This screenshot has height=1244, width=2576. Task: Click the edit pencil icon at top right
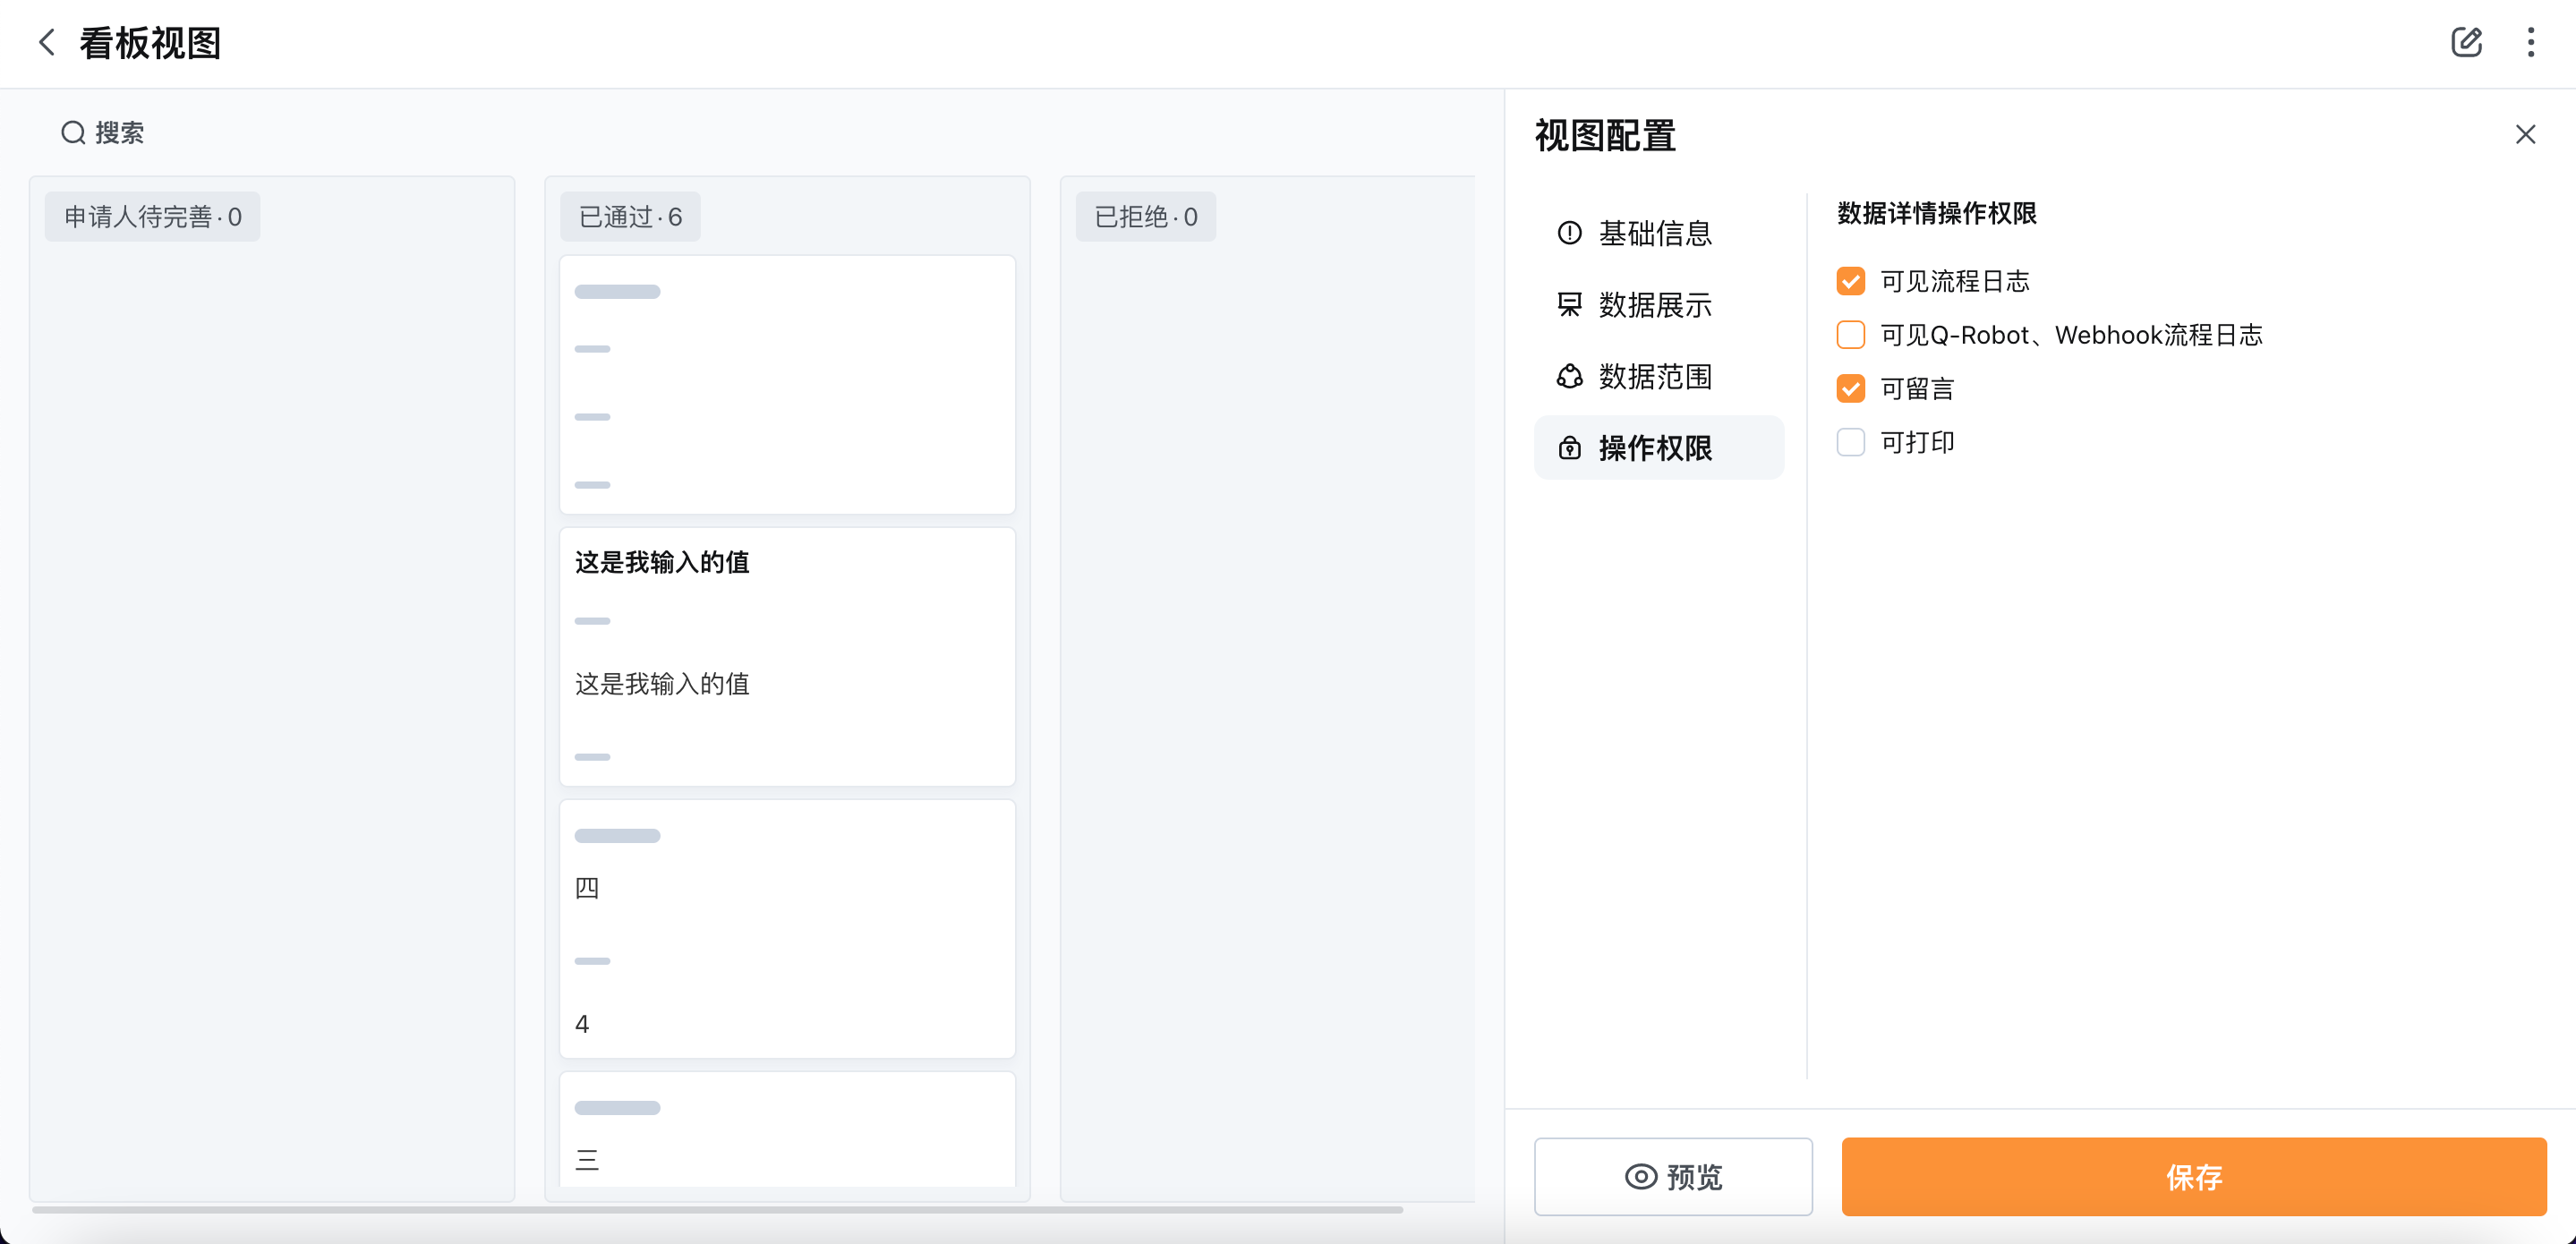(2466, 43)
